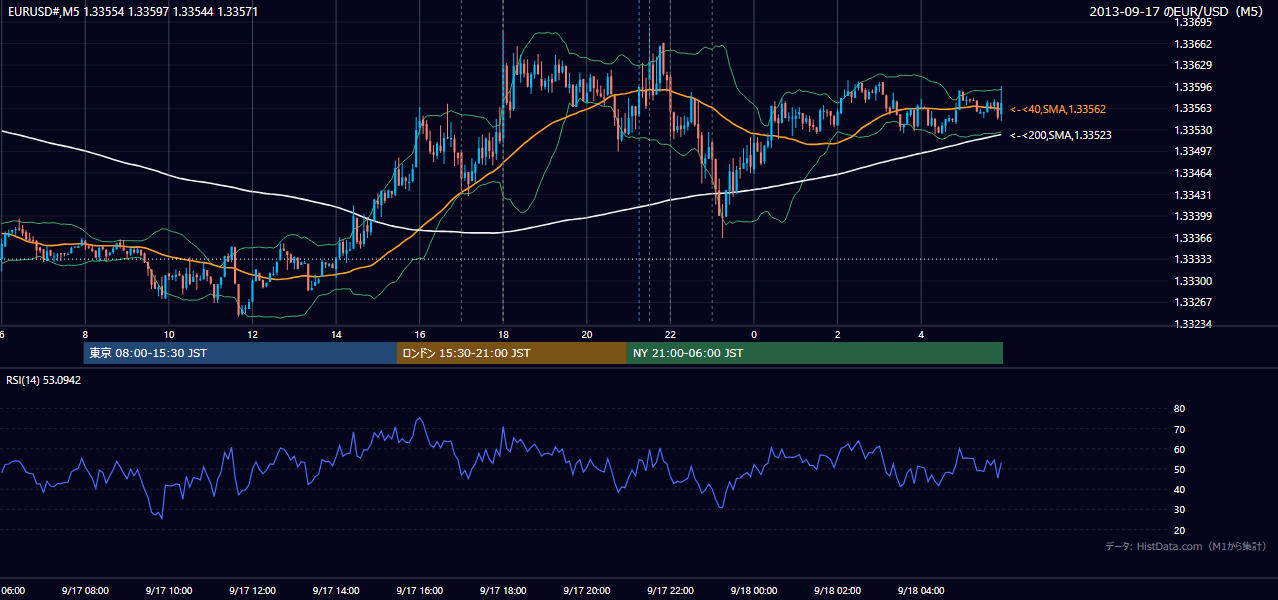
Task: Click price level 1.33234 on axis
Action: click(1192, 324)
